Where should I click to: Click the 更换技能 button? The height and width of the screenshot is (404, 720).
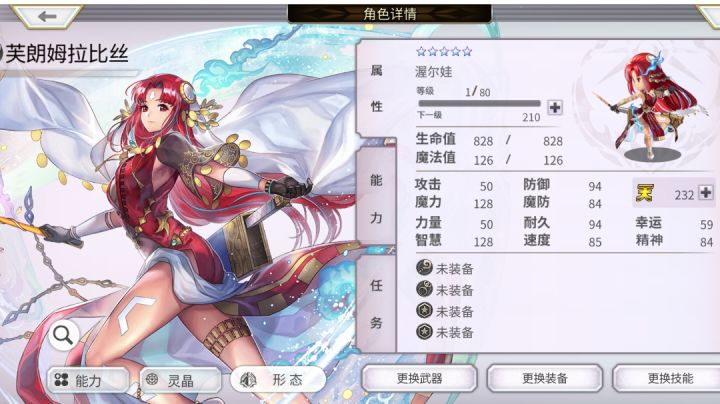click(668, 379)
